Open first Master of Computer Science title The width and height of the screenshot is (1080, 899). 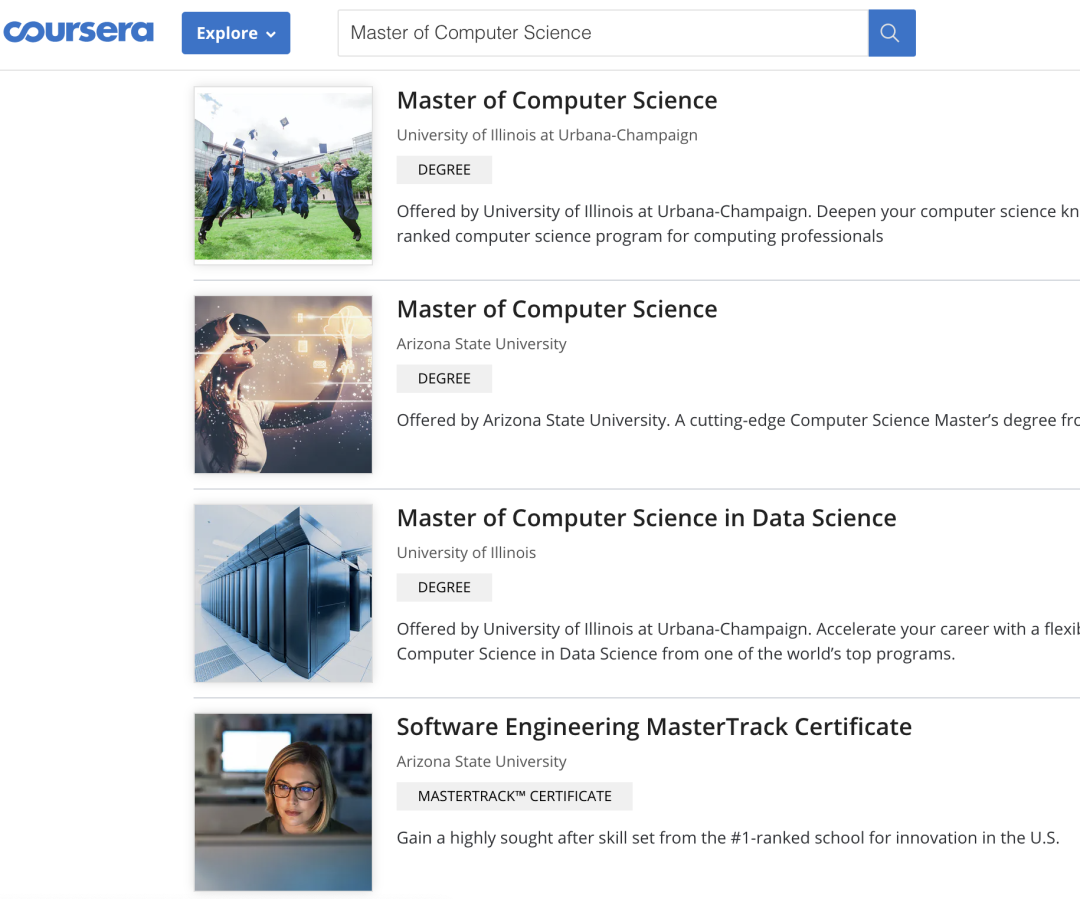click(x=557, y=100)
